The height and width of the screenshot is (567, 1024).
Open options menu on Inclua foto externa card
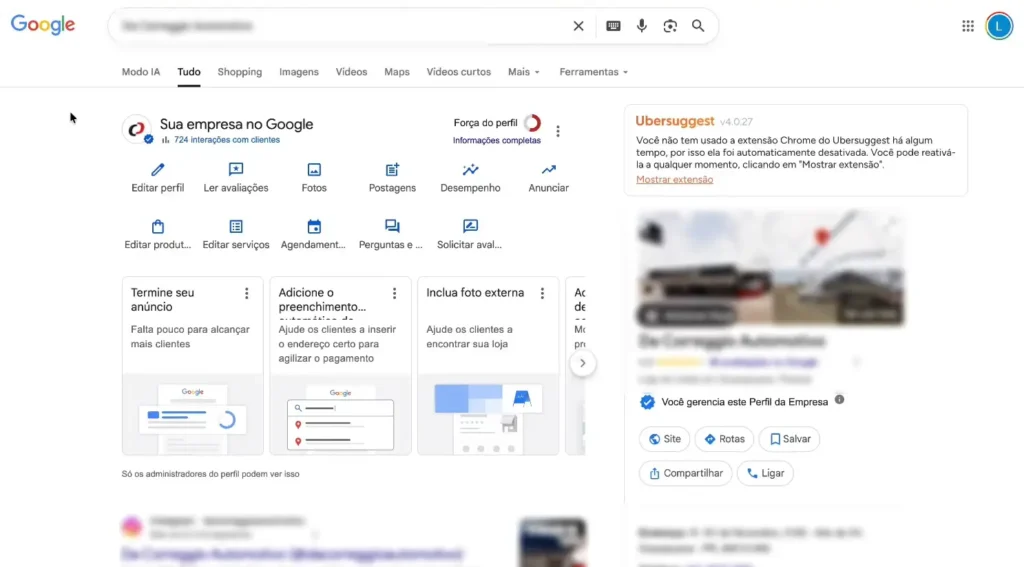click(x=542, y=293)
